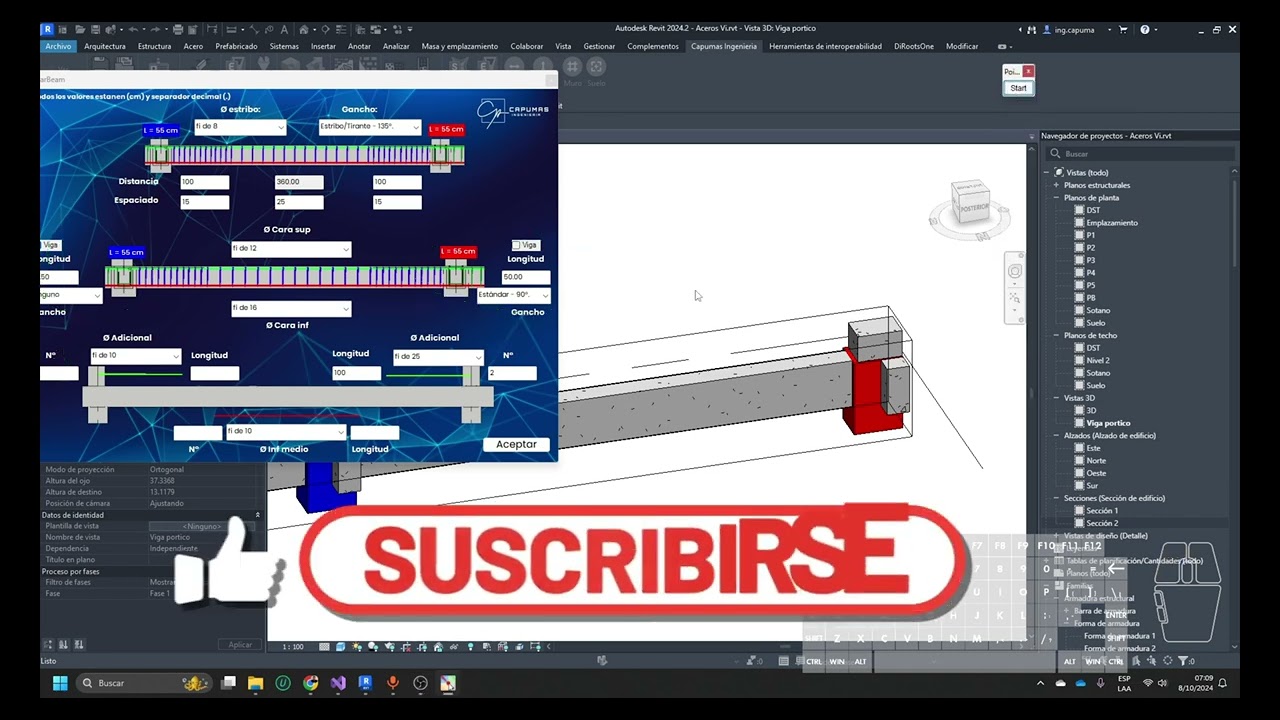Select 'Sección 1' in Project Browser
Viewport: 1280px width, 720px height.
tap(1102, 510)
